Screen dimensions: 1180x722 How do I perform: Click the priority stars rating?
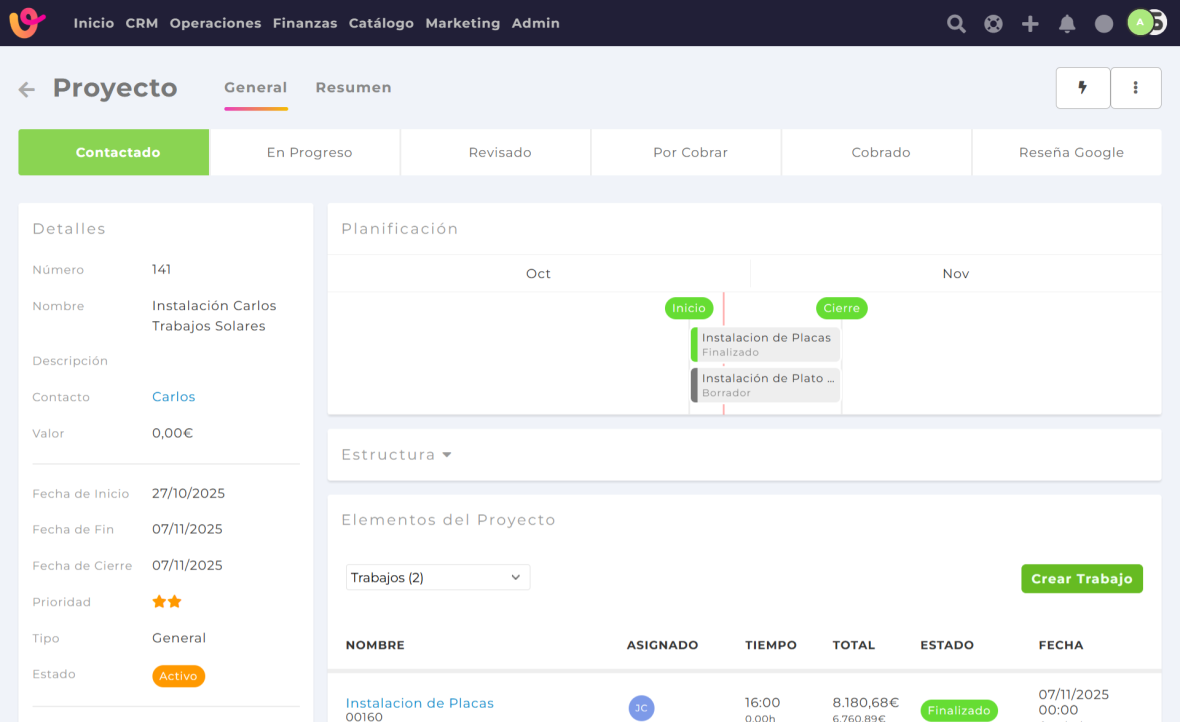tap(166, 602)
